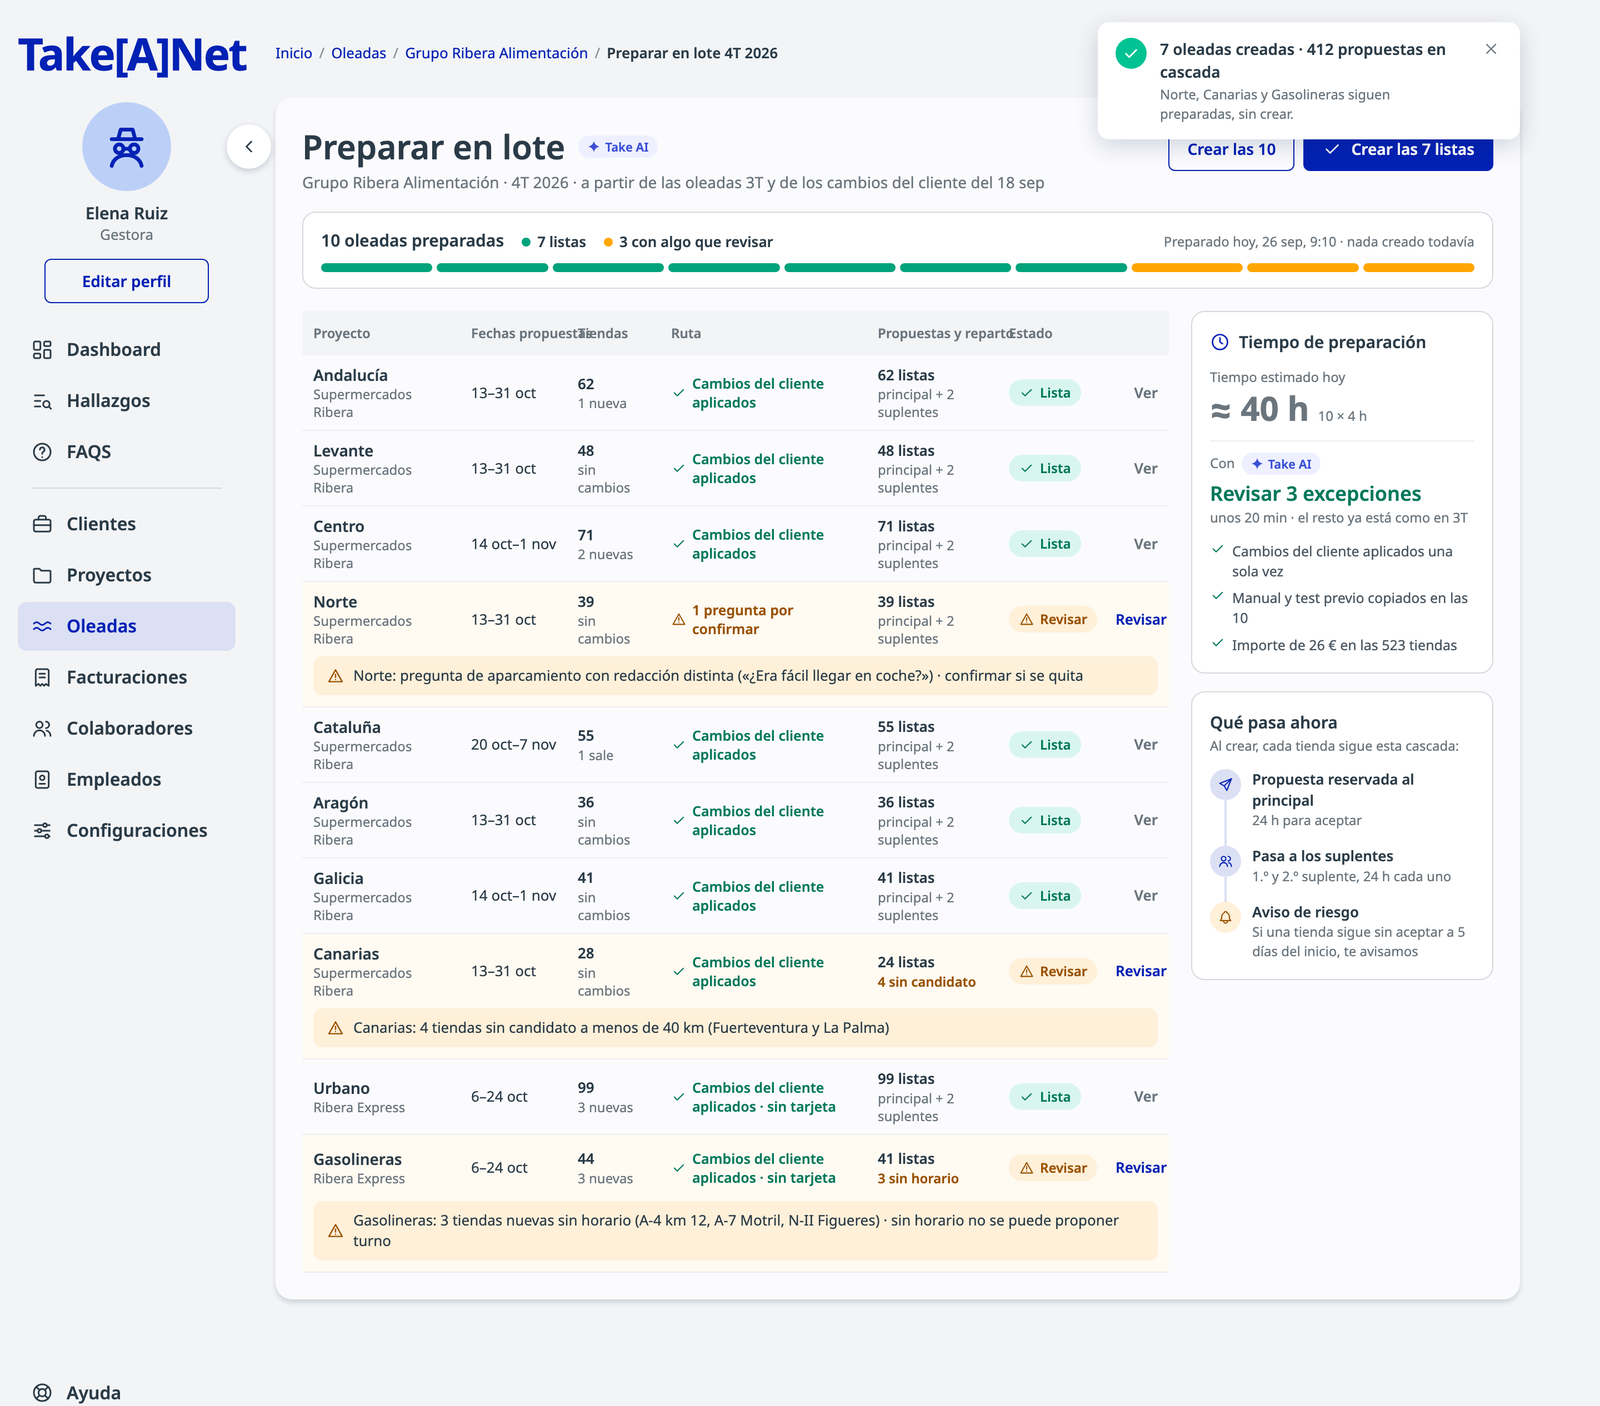Open Dashboard from the sidebar
Screen dimensions: 1600x1406
point(127,350)
